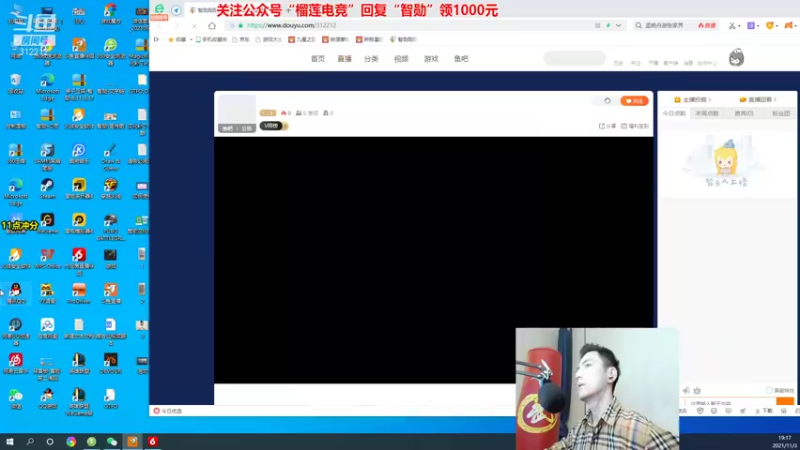800x450 pixels.
Task: Open the Draw & Guess desktop shortcut
Action: click(x=110, y=157)
